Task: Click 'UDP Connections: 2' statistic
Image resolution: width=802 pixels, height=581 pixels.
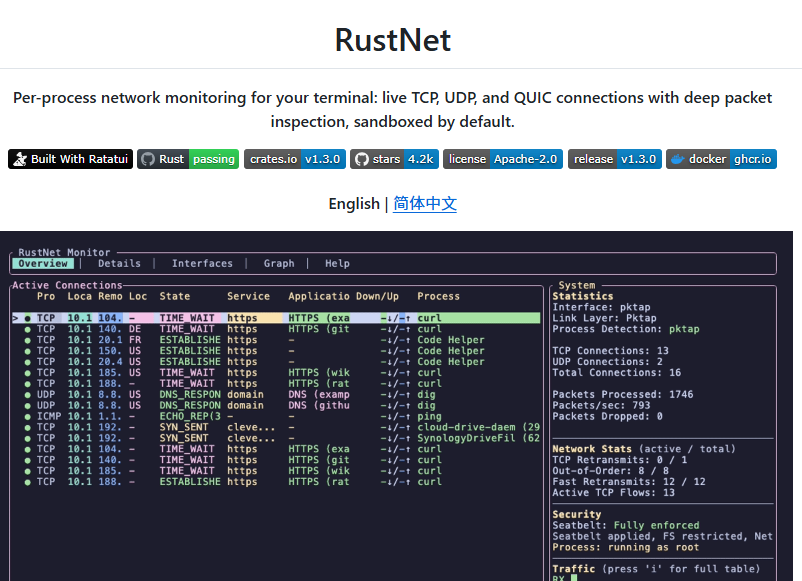Action: [607, 362]
